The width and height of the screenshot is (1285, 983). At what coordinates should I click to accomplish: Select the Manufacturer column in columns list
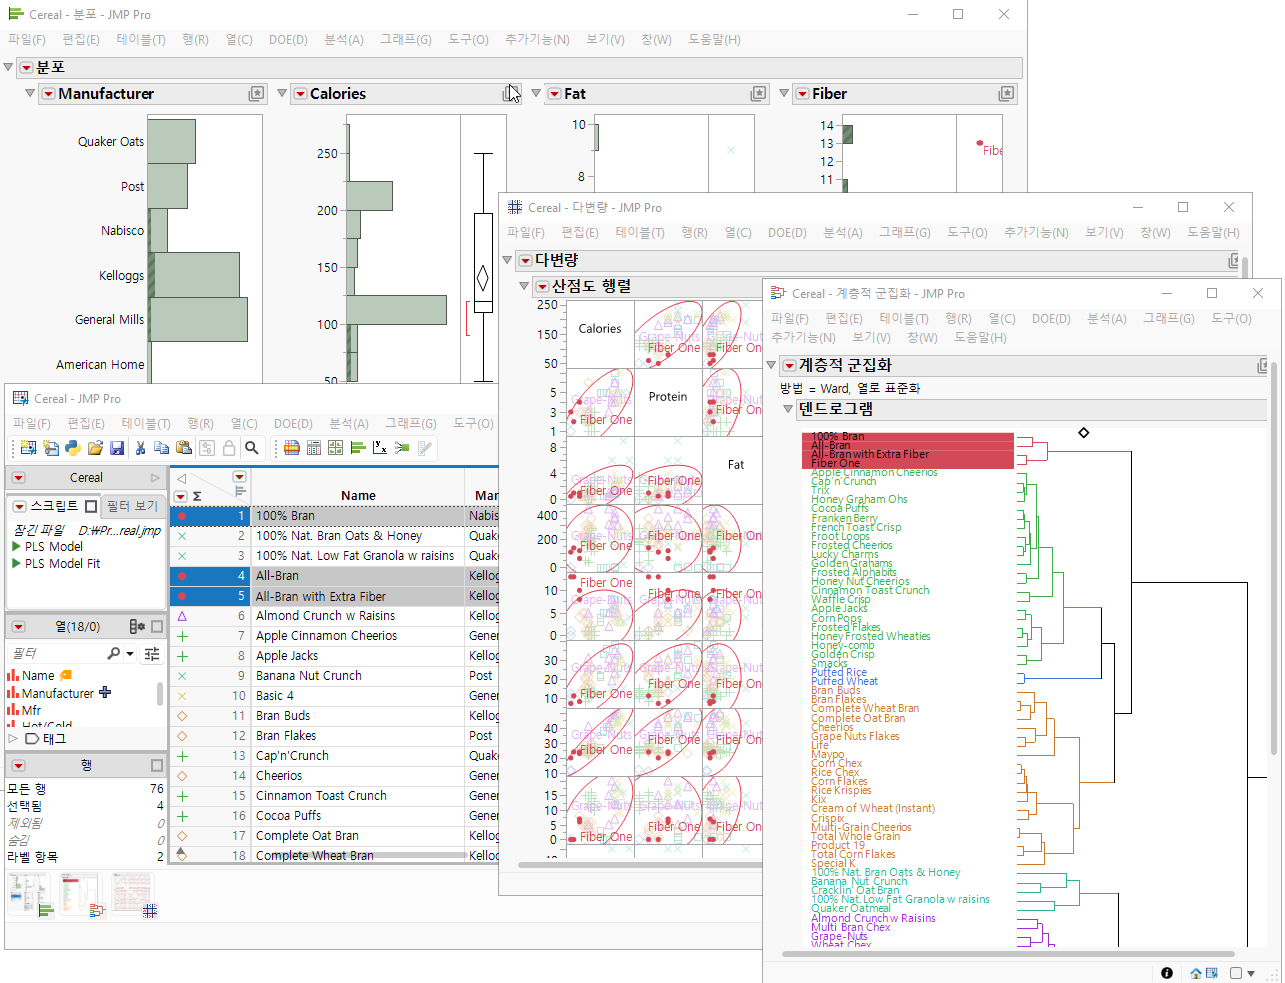click(58, 693)
